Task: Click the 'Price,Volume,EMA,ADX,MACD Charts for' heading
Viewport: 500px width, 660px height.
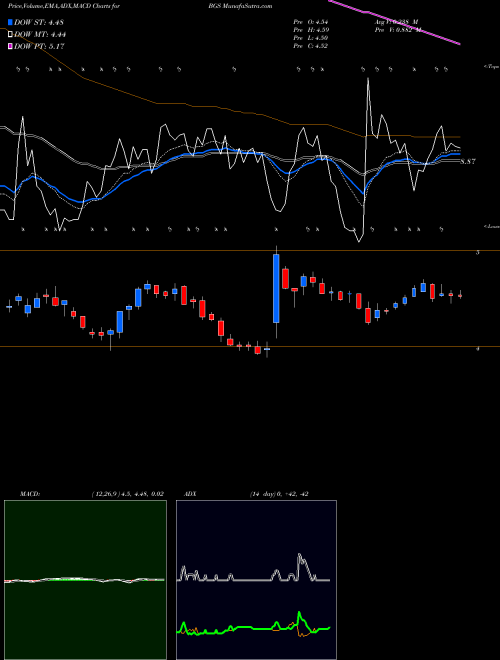Action: (64, 6)
